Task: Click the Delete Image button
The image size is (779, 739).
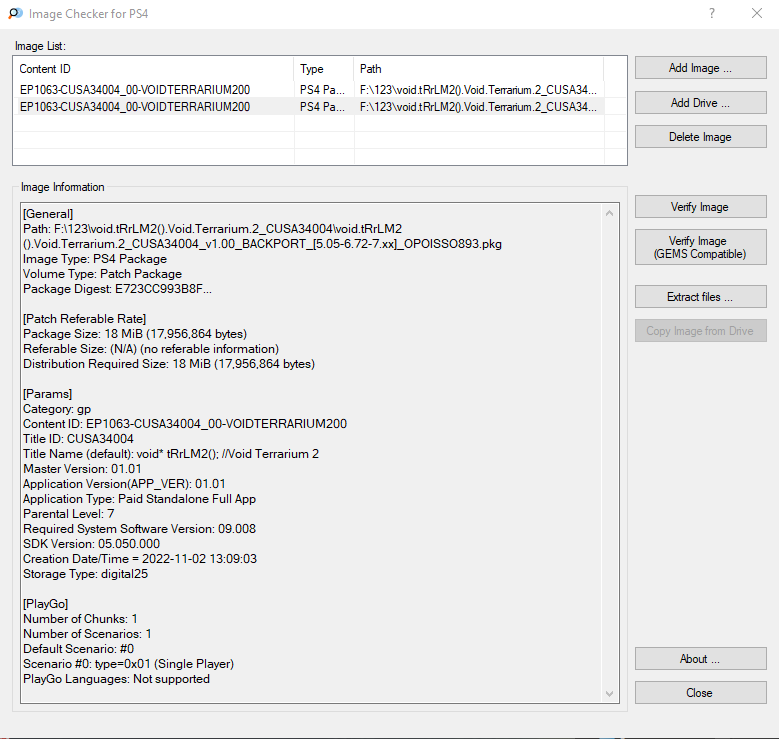Action: coord(701,137)
